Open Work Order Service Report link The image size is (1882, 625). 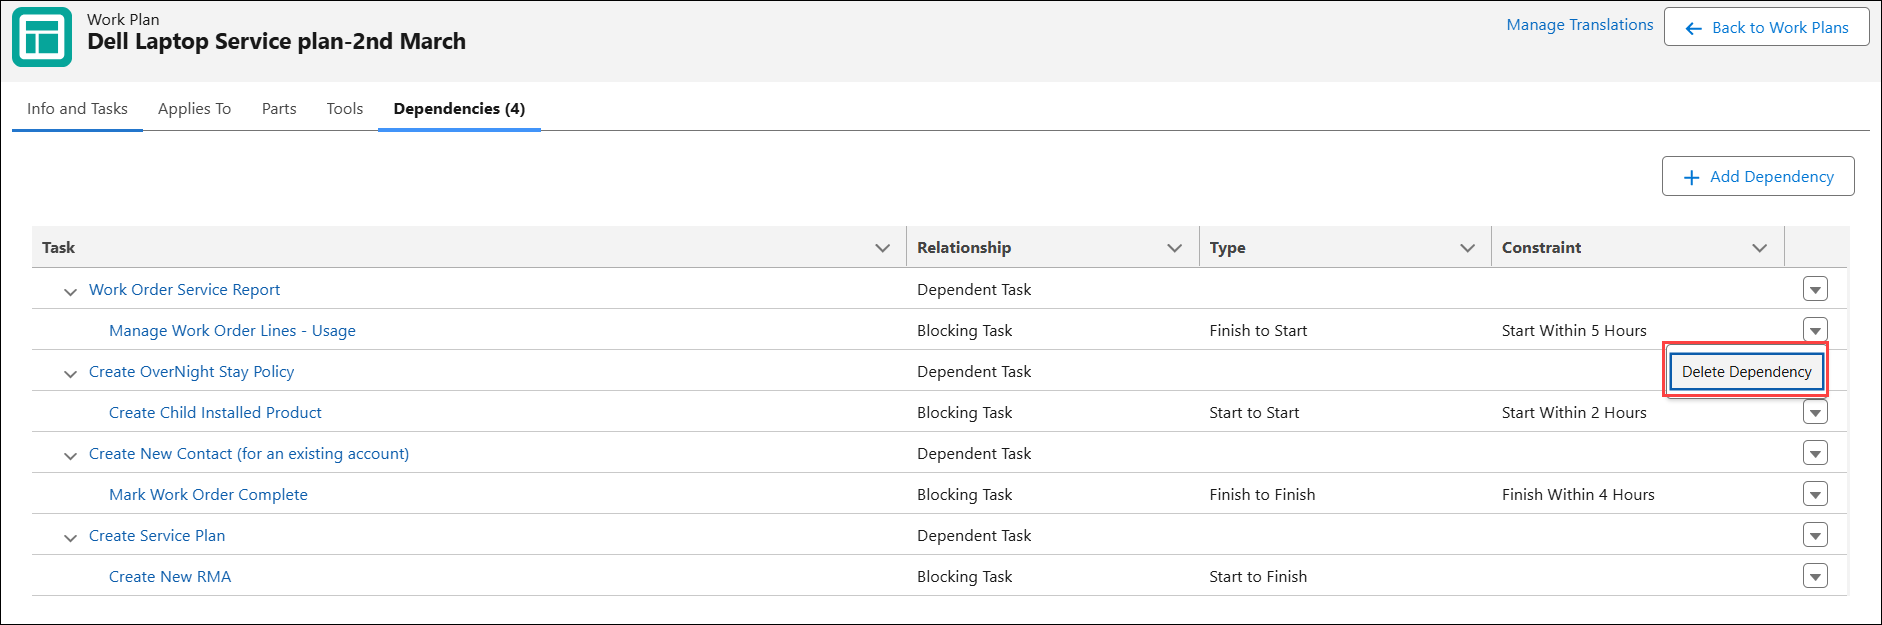pos(184,289)
